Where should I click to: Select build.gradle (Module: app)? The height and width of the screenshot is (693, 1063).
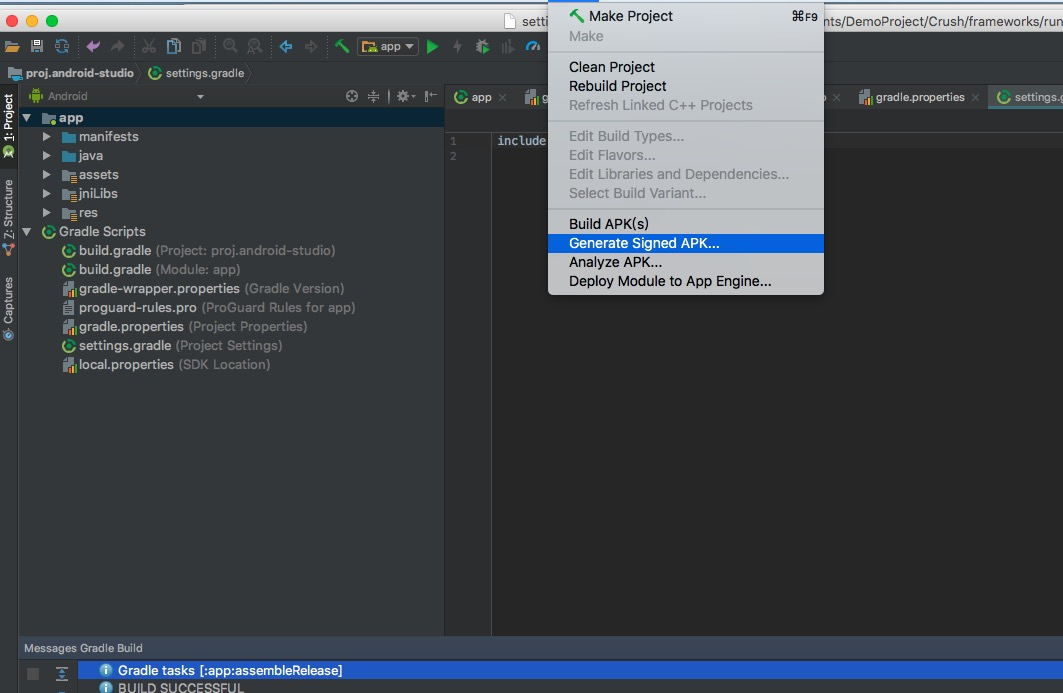click(151, 270)
